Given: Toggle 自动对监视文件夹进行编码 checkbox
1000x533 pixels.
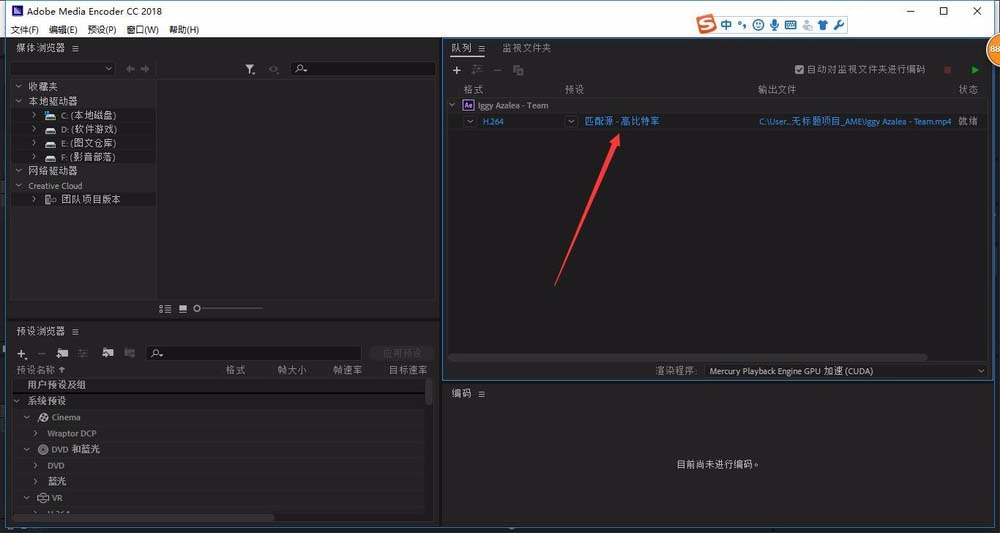Looking at the screenshot, I should (799, 69).
